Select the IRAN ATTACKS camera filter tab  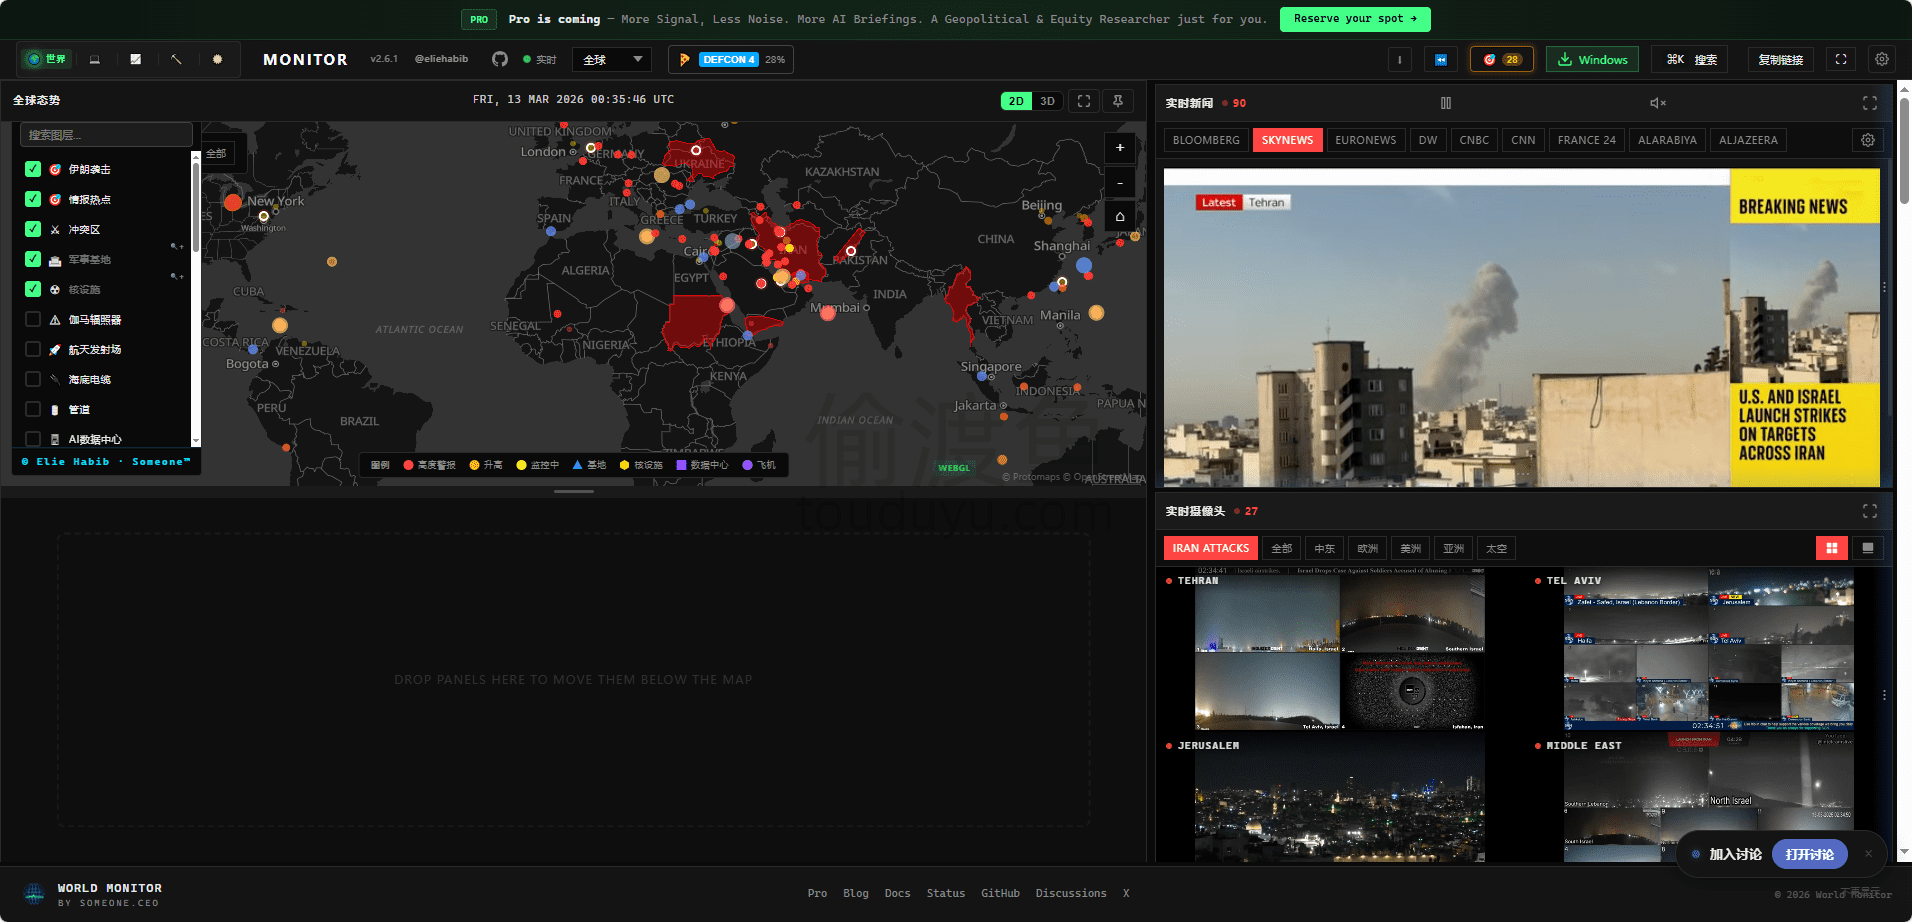click(1209, 547)
